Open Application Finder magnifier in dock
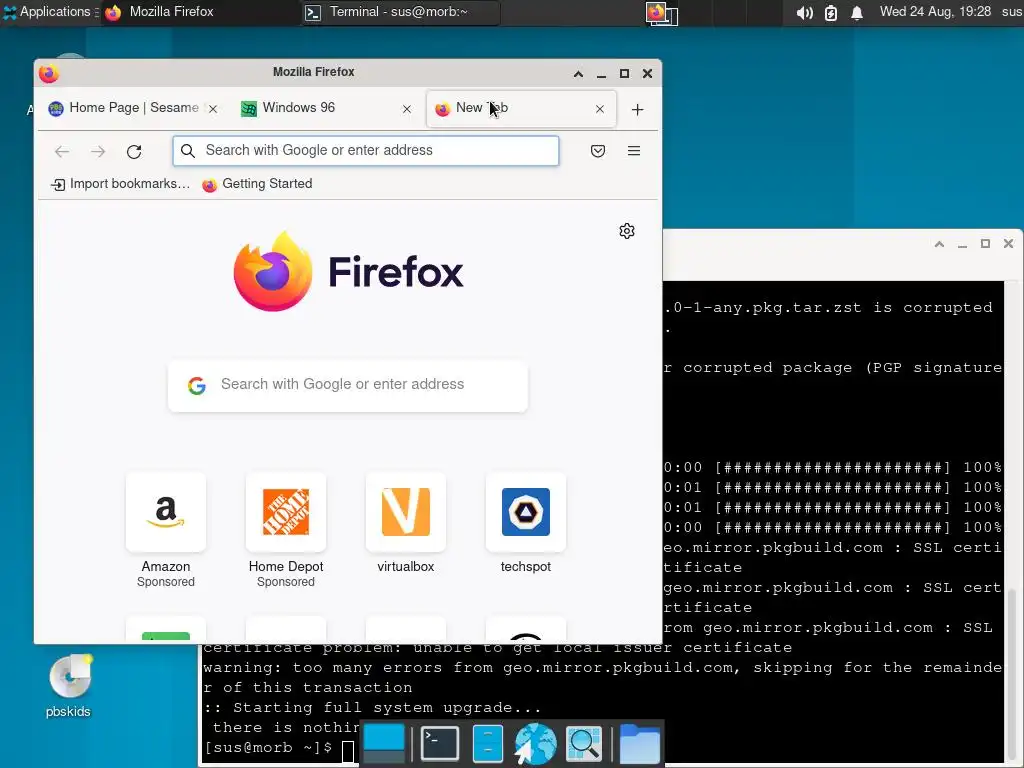The height and width of the screenshot is (768, 1024). pos(583,743)
